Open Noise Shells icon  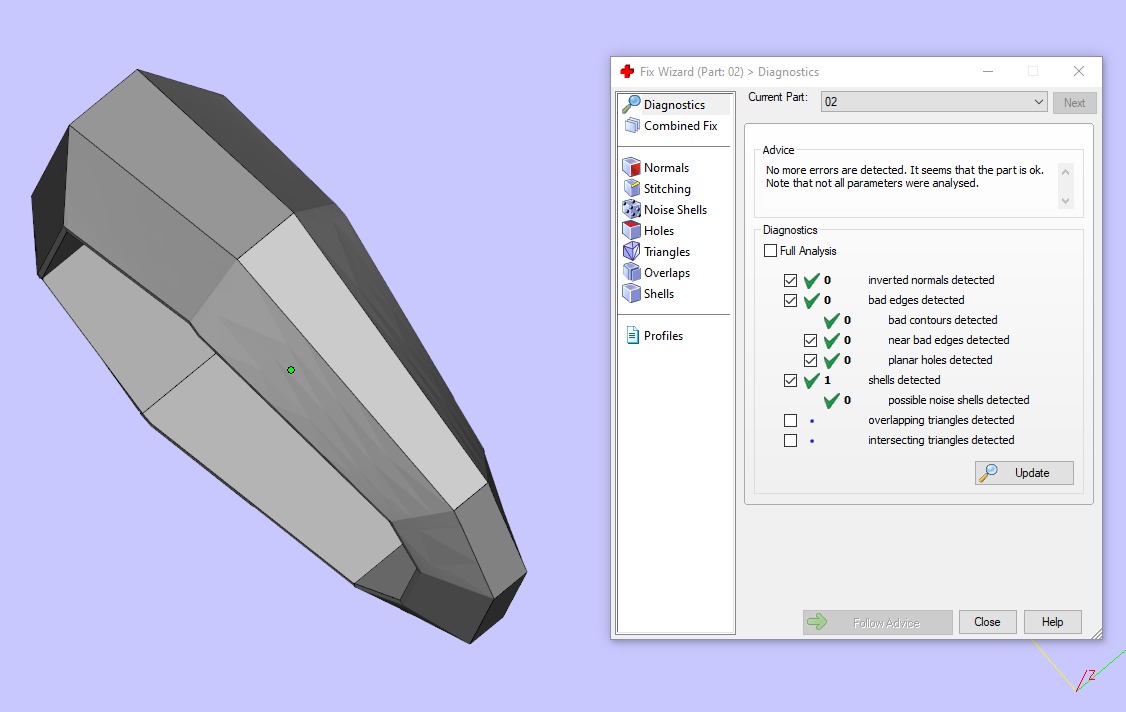click(631, 209)
